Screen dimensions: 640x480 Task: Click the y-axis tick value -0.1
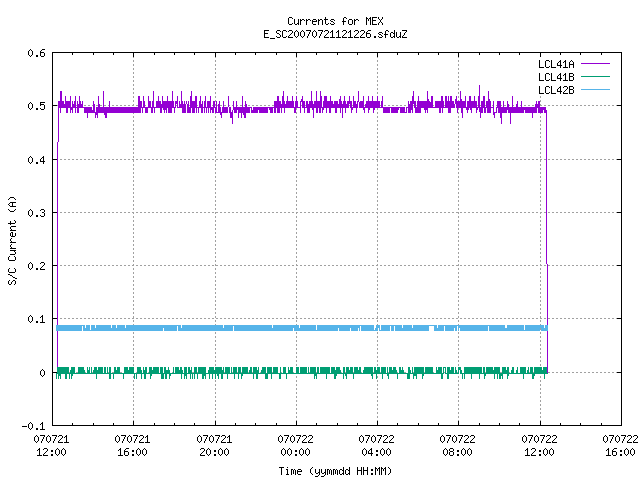pyautogui.click(x=33, y=426)
